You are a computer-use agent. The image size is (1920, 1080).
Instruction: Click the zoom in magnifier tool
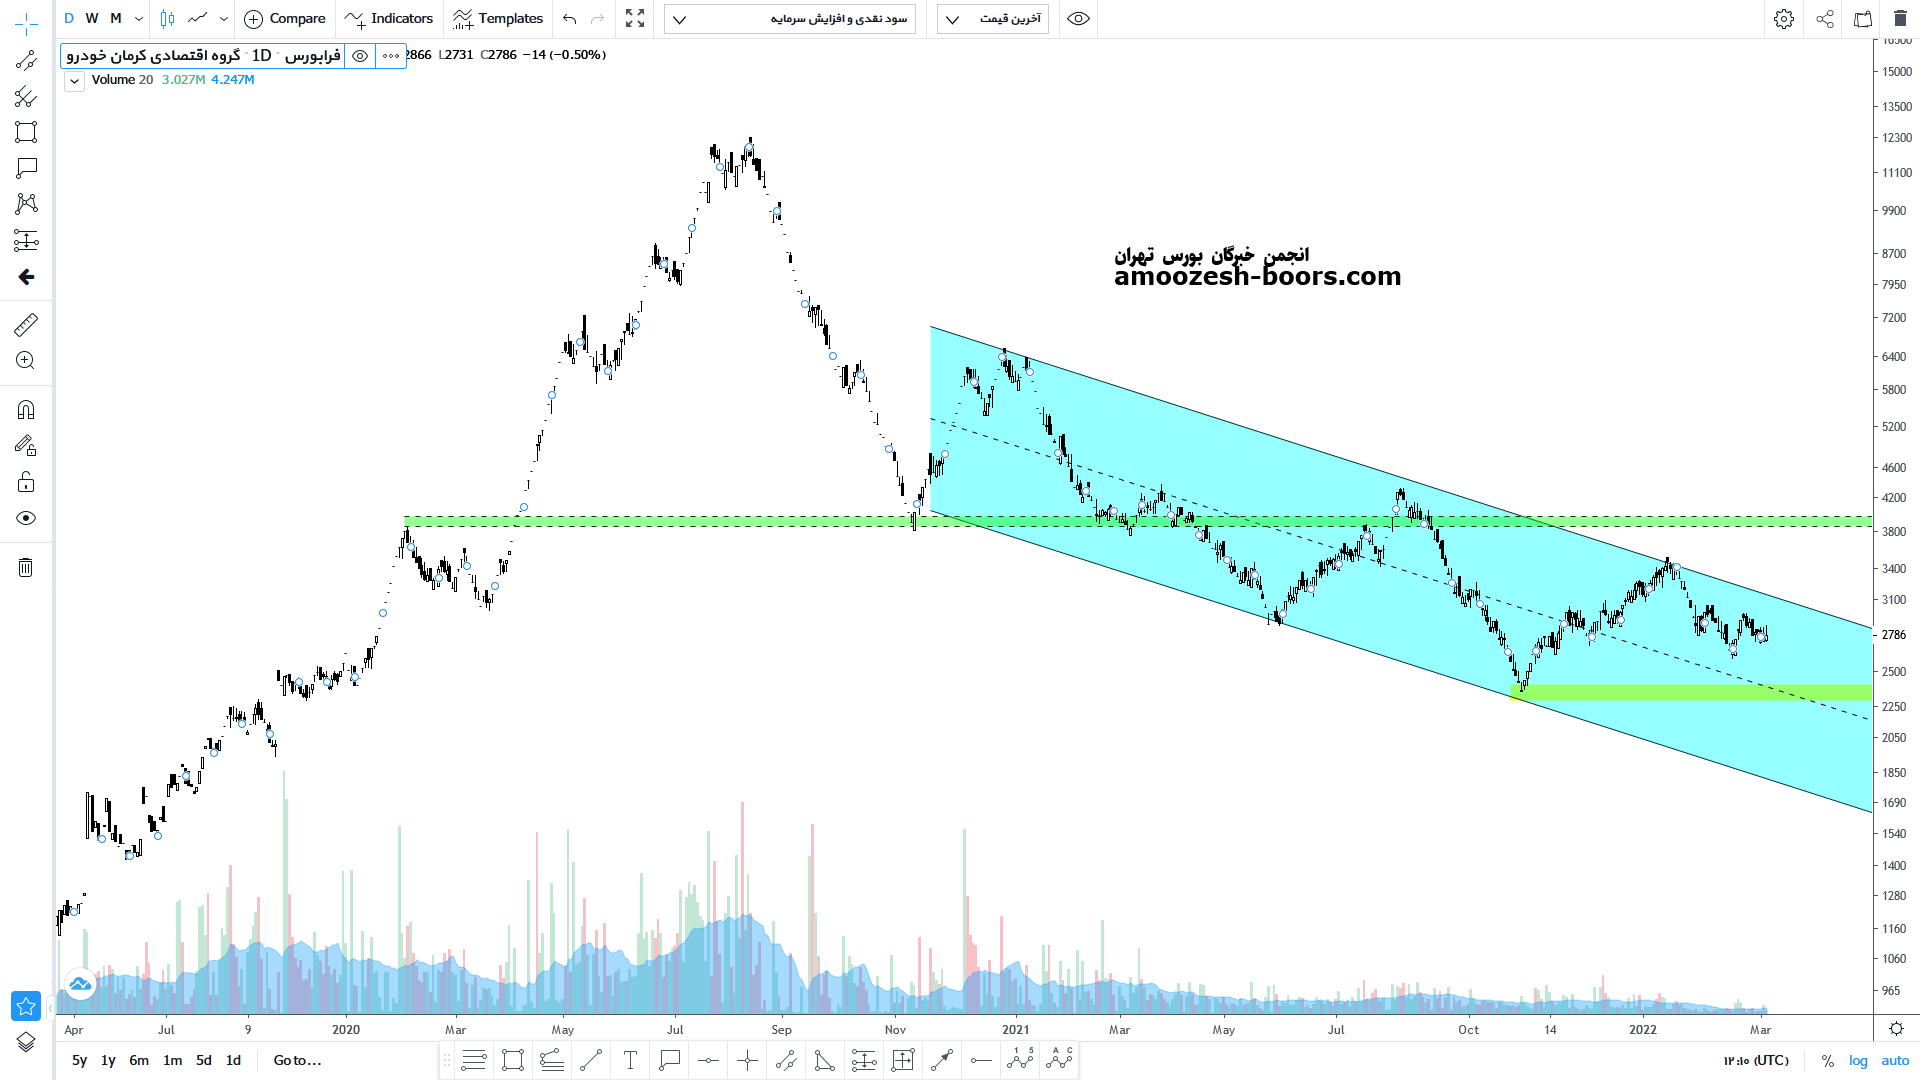tap(26, 361)
